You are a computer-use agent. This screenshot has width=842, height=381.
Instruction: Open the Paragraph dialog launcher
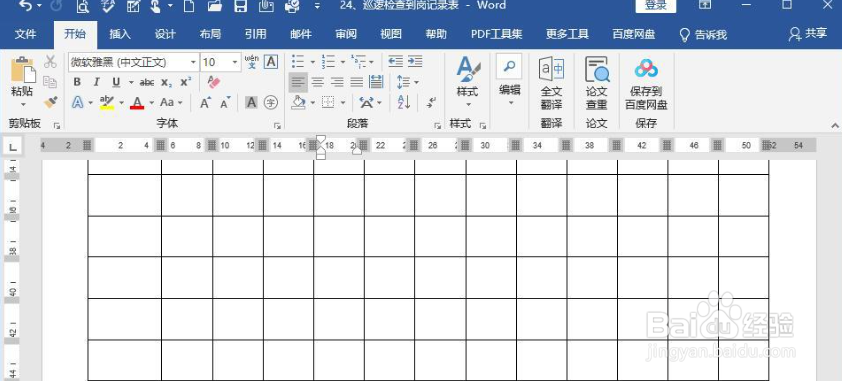[x=438, y=126]
